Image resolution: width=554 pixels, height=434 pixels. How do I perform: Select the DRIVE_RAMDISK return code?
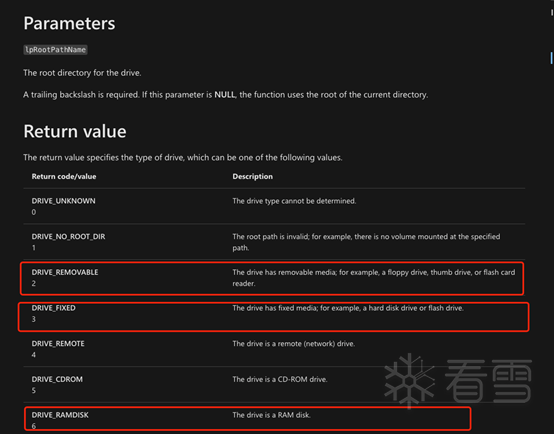pos(60,415)
